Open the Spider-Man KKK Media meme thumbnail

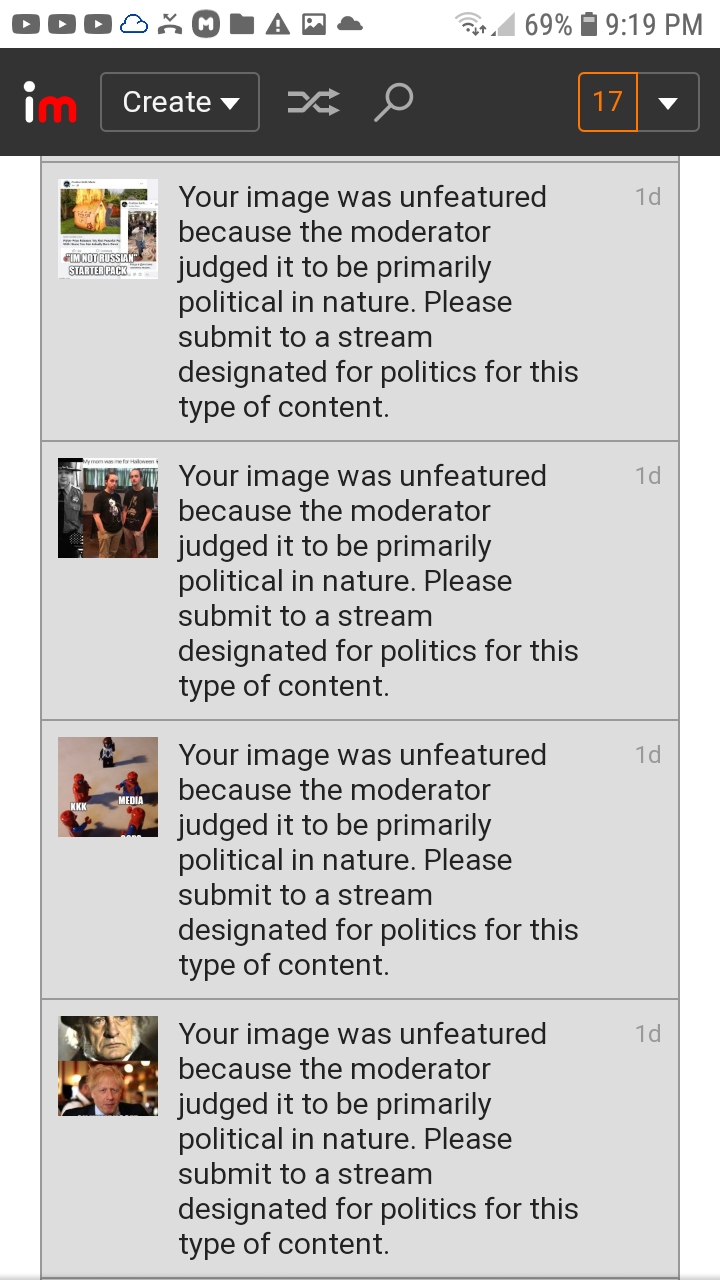point(108,787)
